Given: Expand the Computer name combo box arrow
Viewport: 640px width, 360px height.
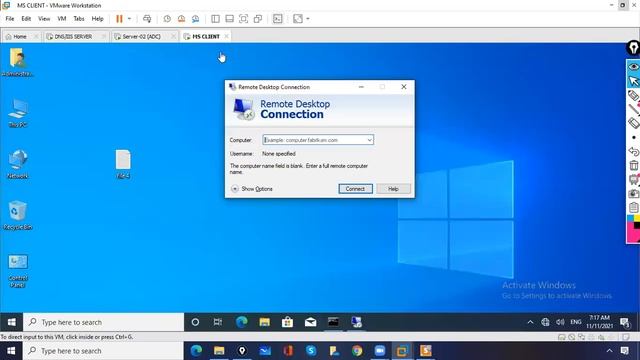Looking at the screenshot, I should pos(369,140).
